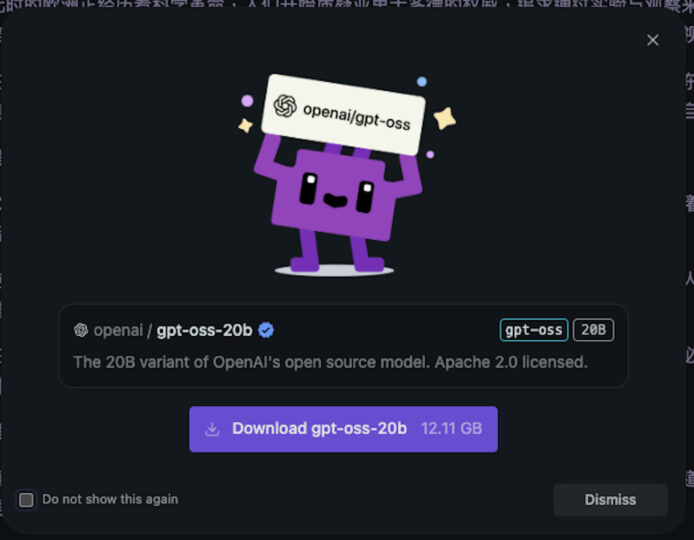This screenshot has height=540, width=694.
Task: Enable the Do not show this again checkbox
Action: pyautogui.click(x=27, y=499)
